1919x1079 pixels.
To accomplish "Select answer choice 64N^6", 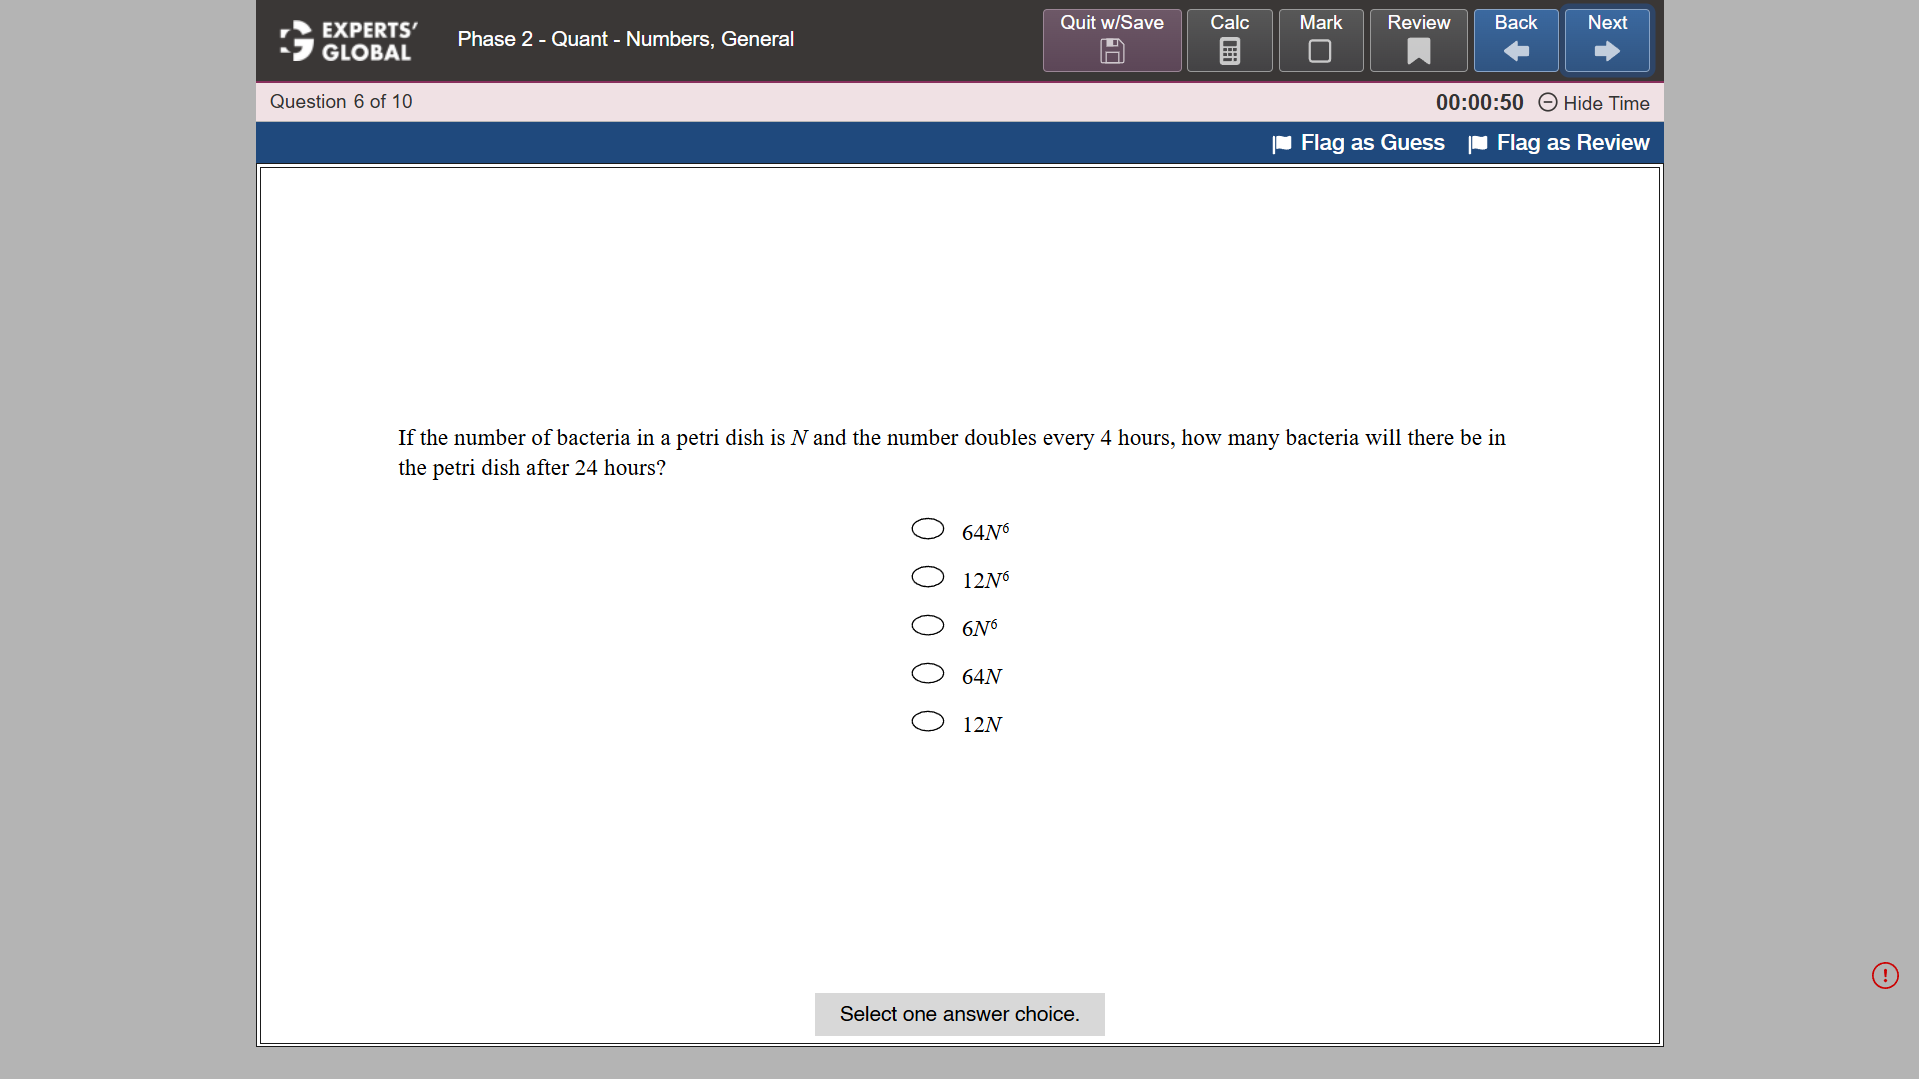I will 928,528.
